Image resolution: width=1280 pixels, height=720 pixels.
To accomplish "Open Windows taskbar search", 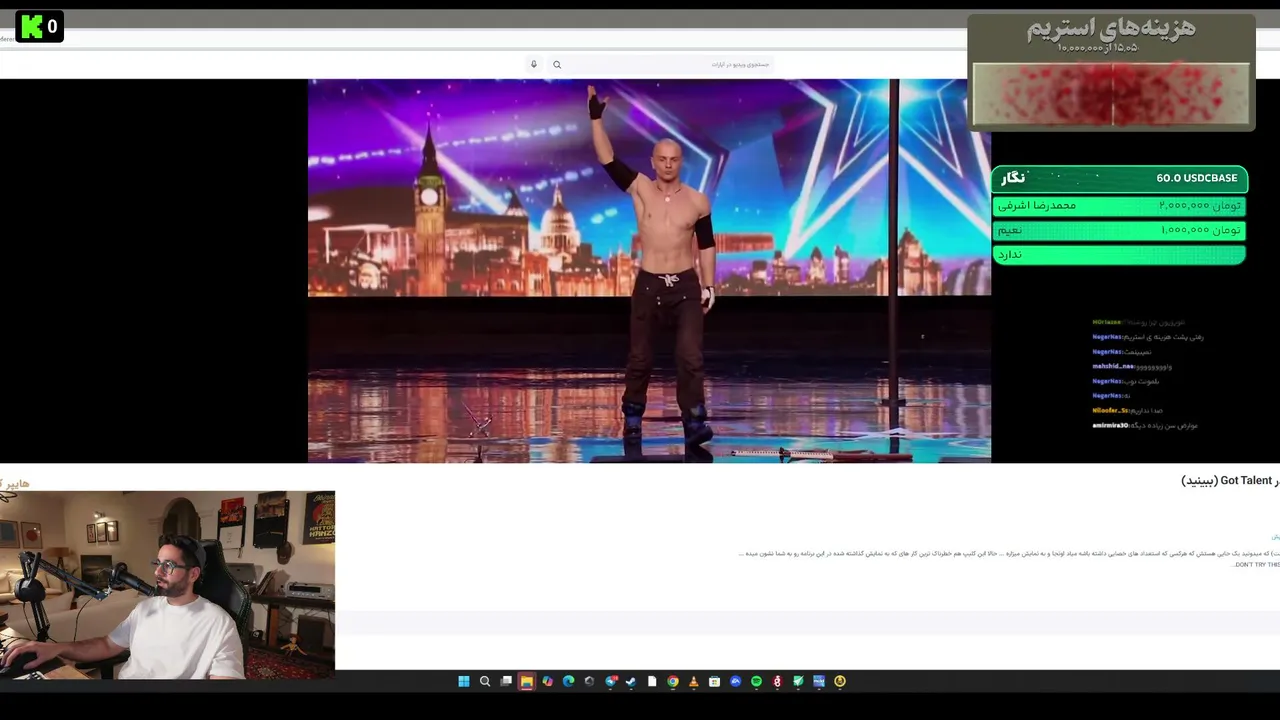I will 485,682.
